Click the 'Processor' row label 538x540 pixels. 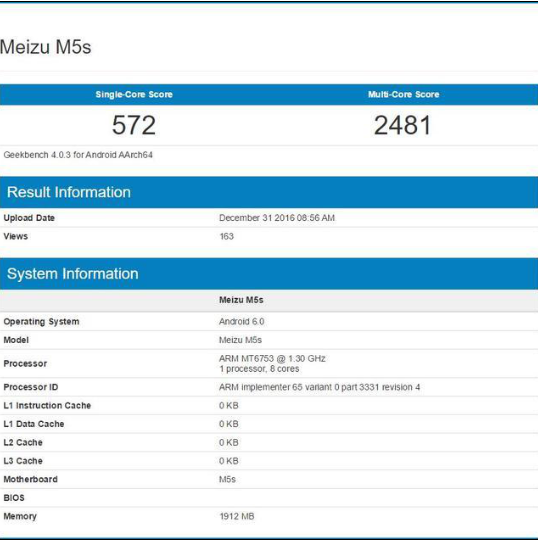pyautogui.click(x=25, y=364)
